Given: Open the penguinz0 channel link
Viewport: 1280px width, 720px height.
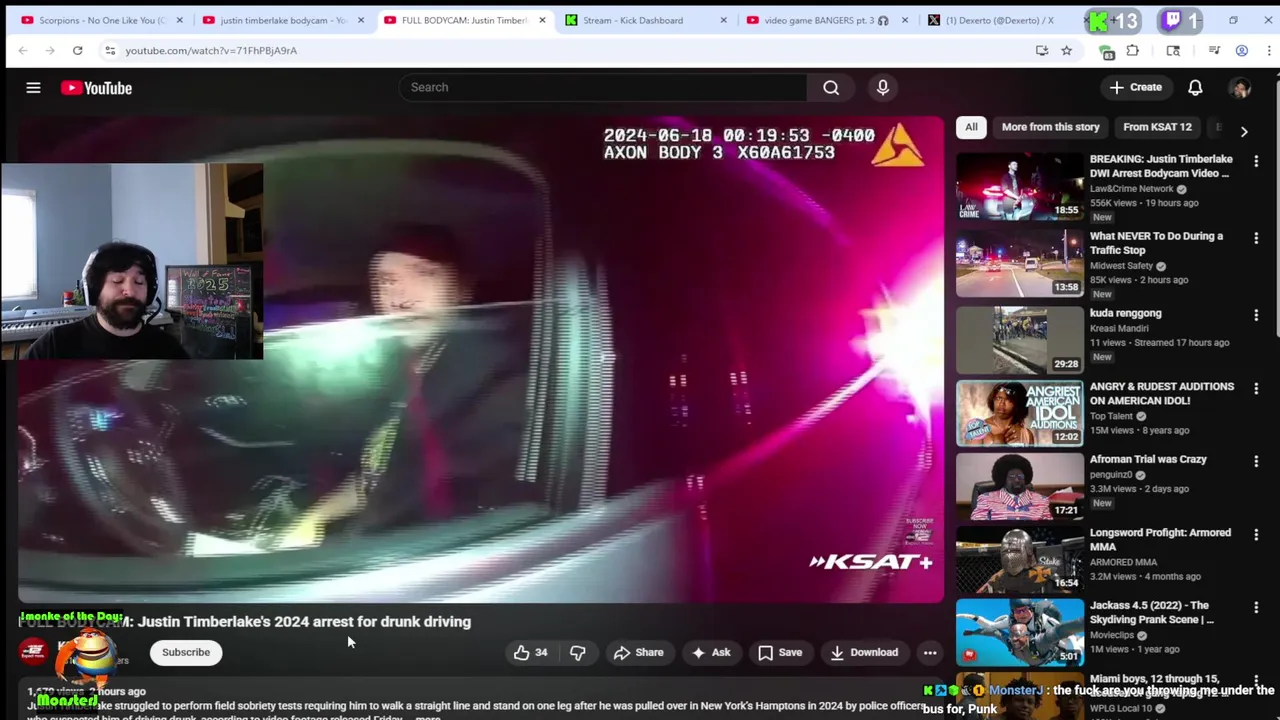Looking at the screenshot, I should pos(1111,475).
